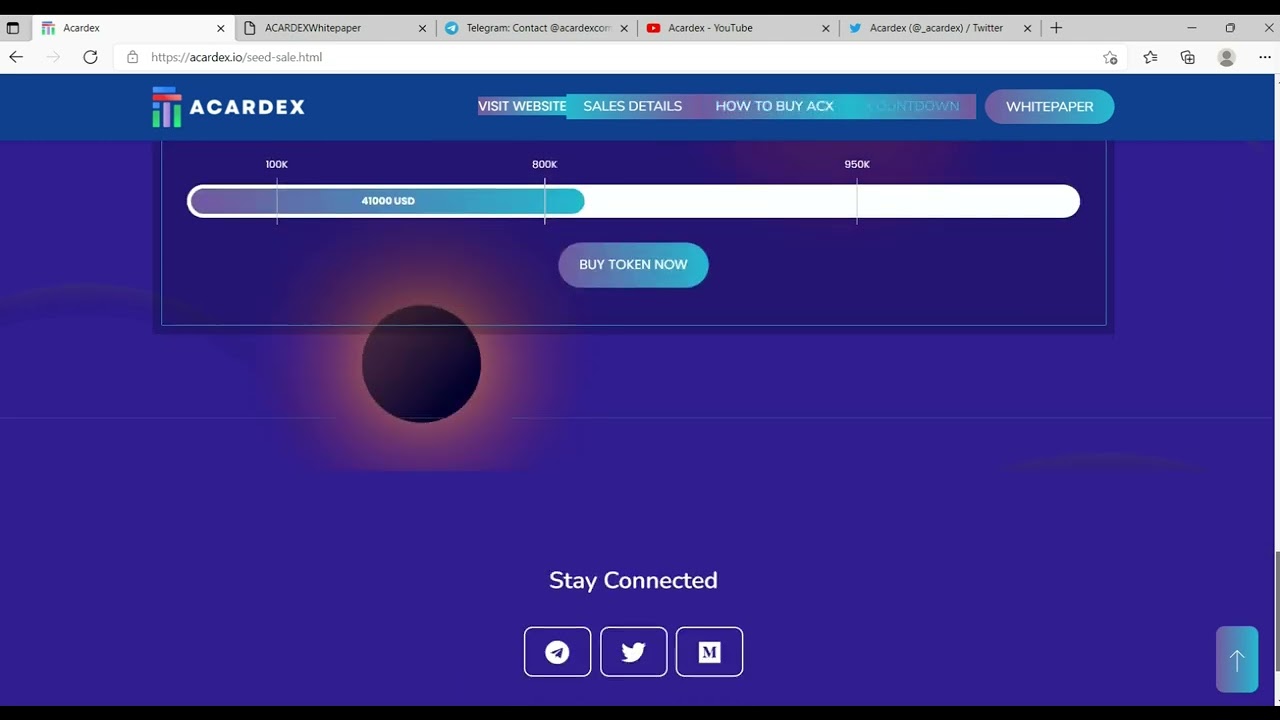Switch to the ACARDEXWhitepaper tab
1280x720 pixels.
pos(336,28)
